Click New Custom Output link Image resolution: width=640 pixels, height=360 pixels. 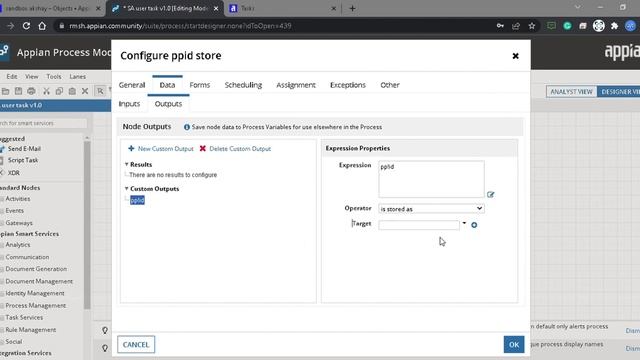(x=165, y=149)
